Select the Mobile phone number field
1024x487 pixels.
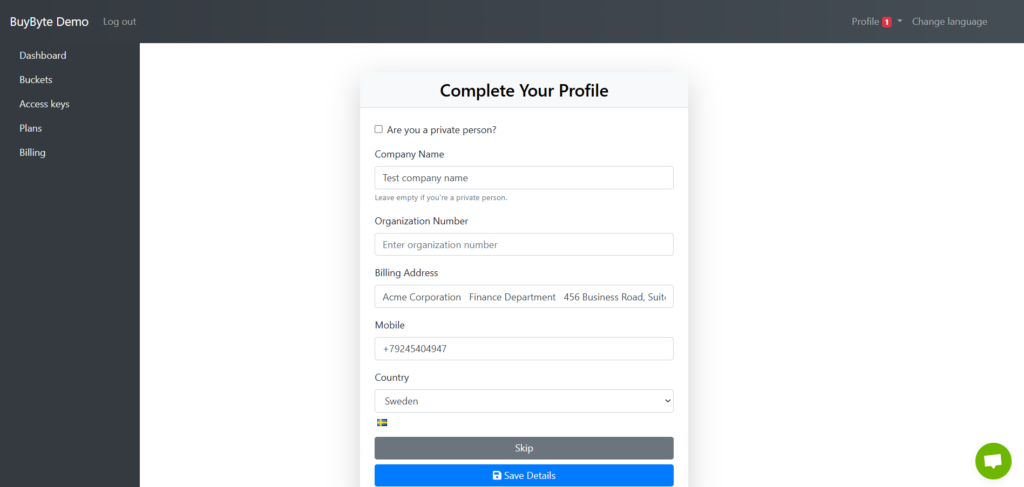524,349
